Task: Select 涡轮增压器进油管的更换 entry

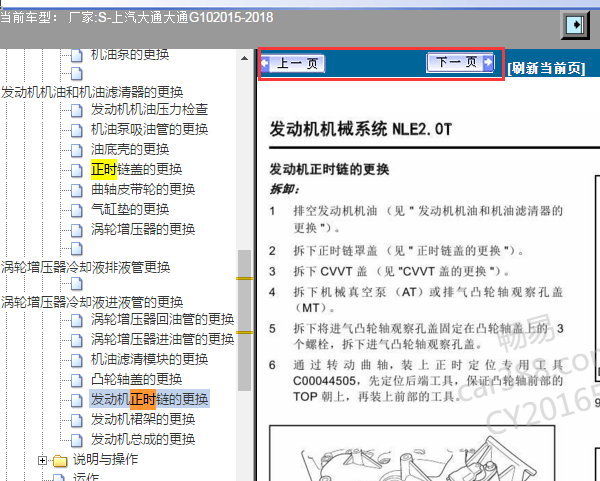Action: (x=162, y=339)
